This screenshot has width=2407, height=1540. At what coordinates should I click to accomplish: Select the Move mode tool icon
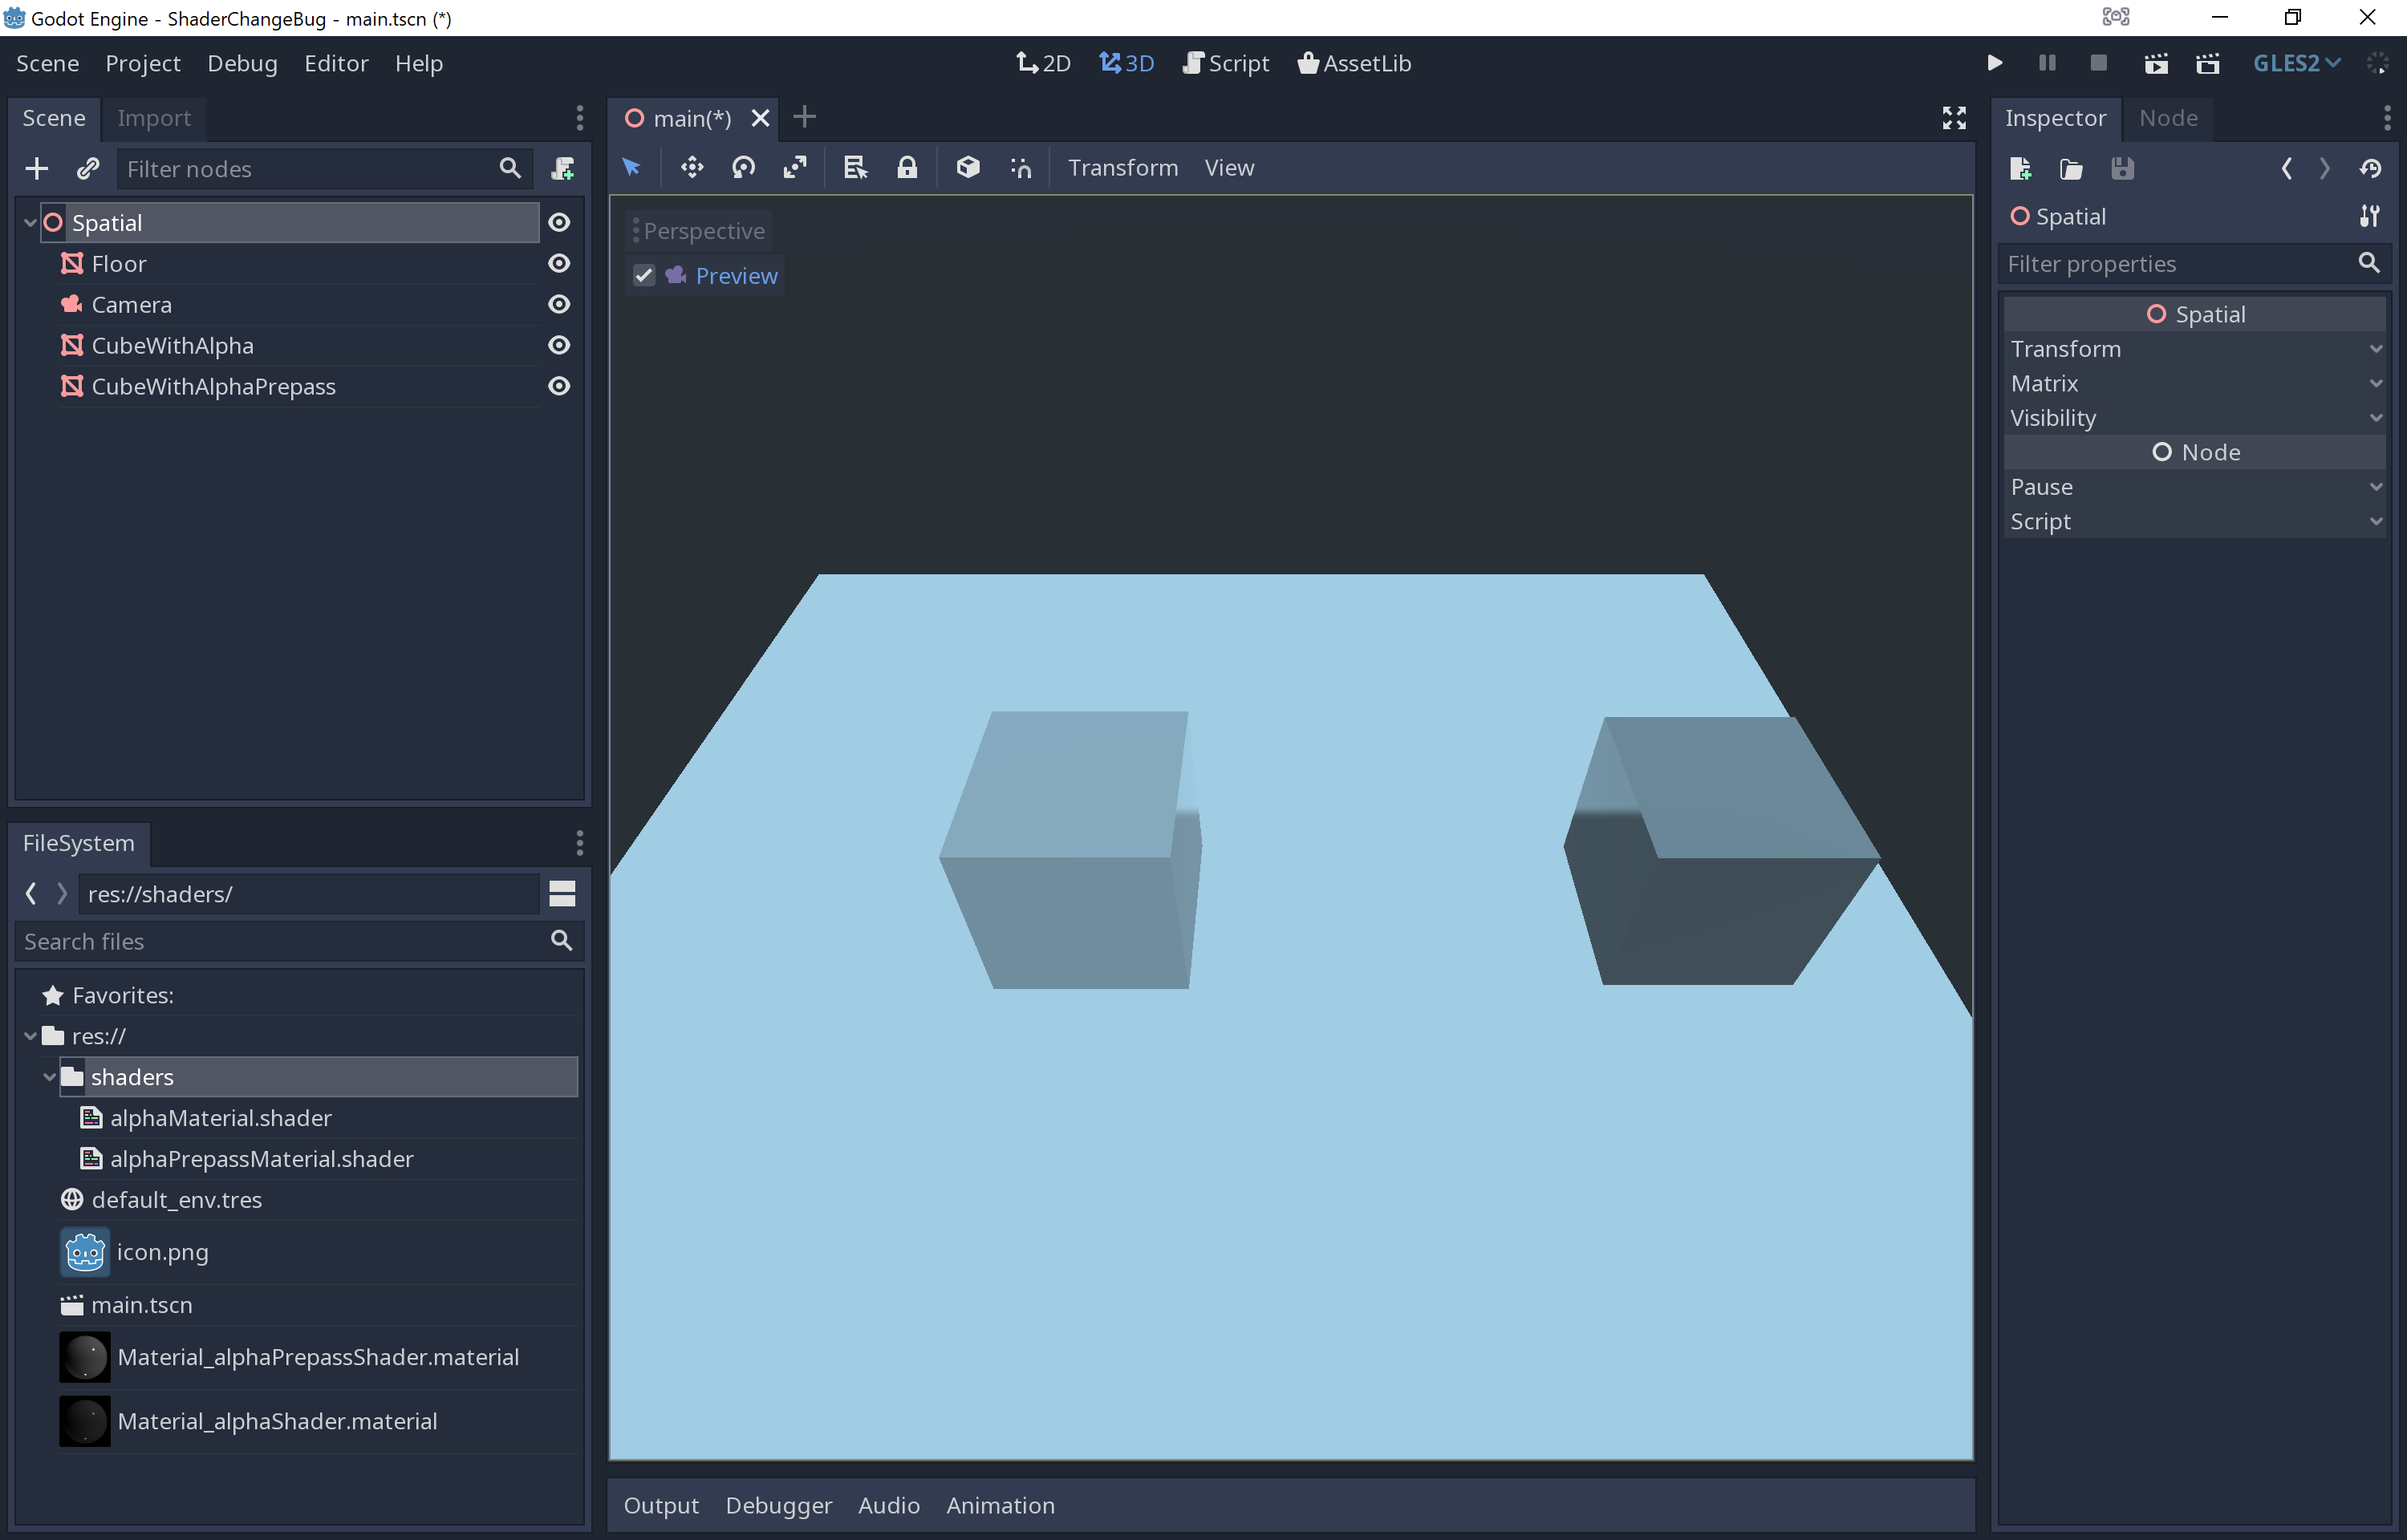[692, 167]
